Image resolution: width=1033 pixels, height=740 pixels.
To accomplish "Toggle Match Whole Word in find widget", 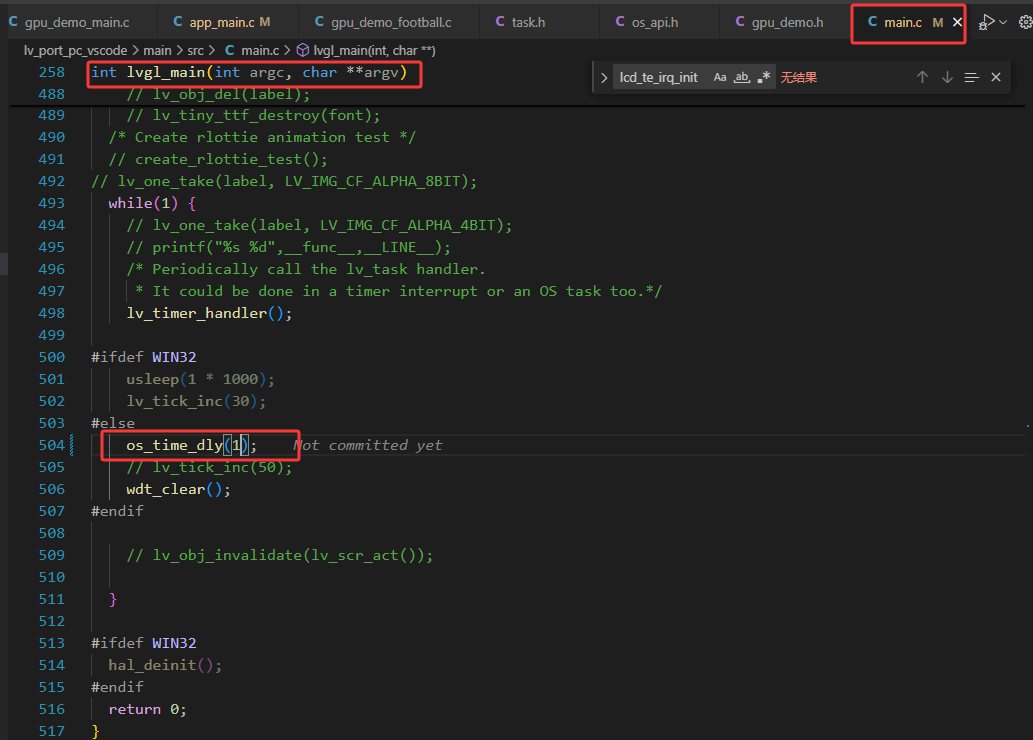I will [x=742, y=78].
